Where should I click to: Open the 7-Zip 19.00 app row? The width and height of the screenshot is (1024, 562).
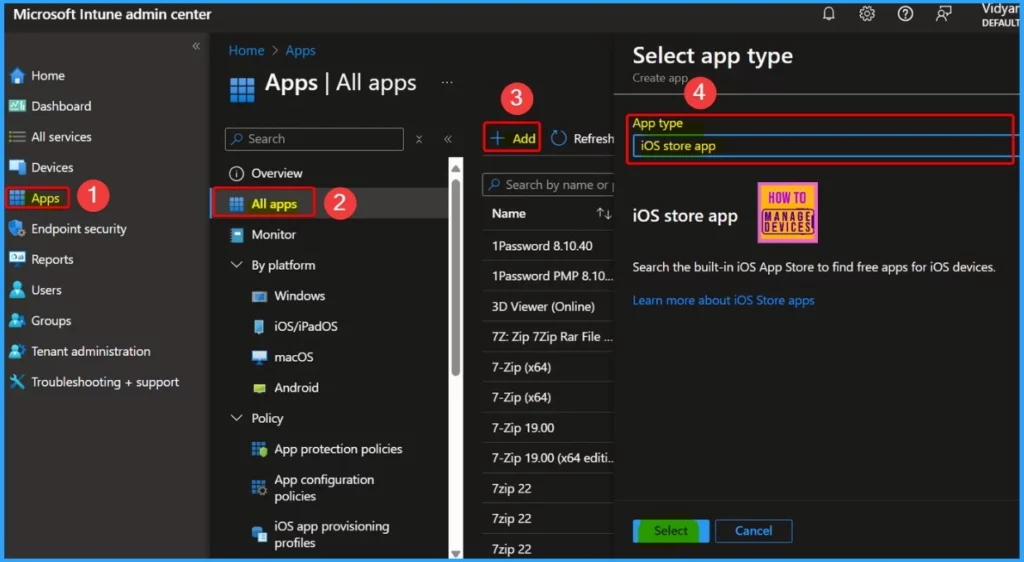pos(523,428)
